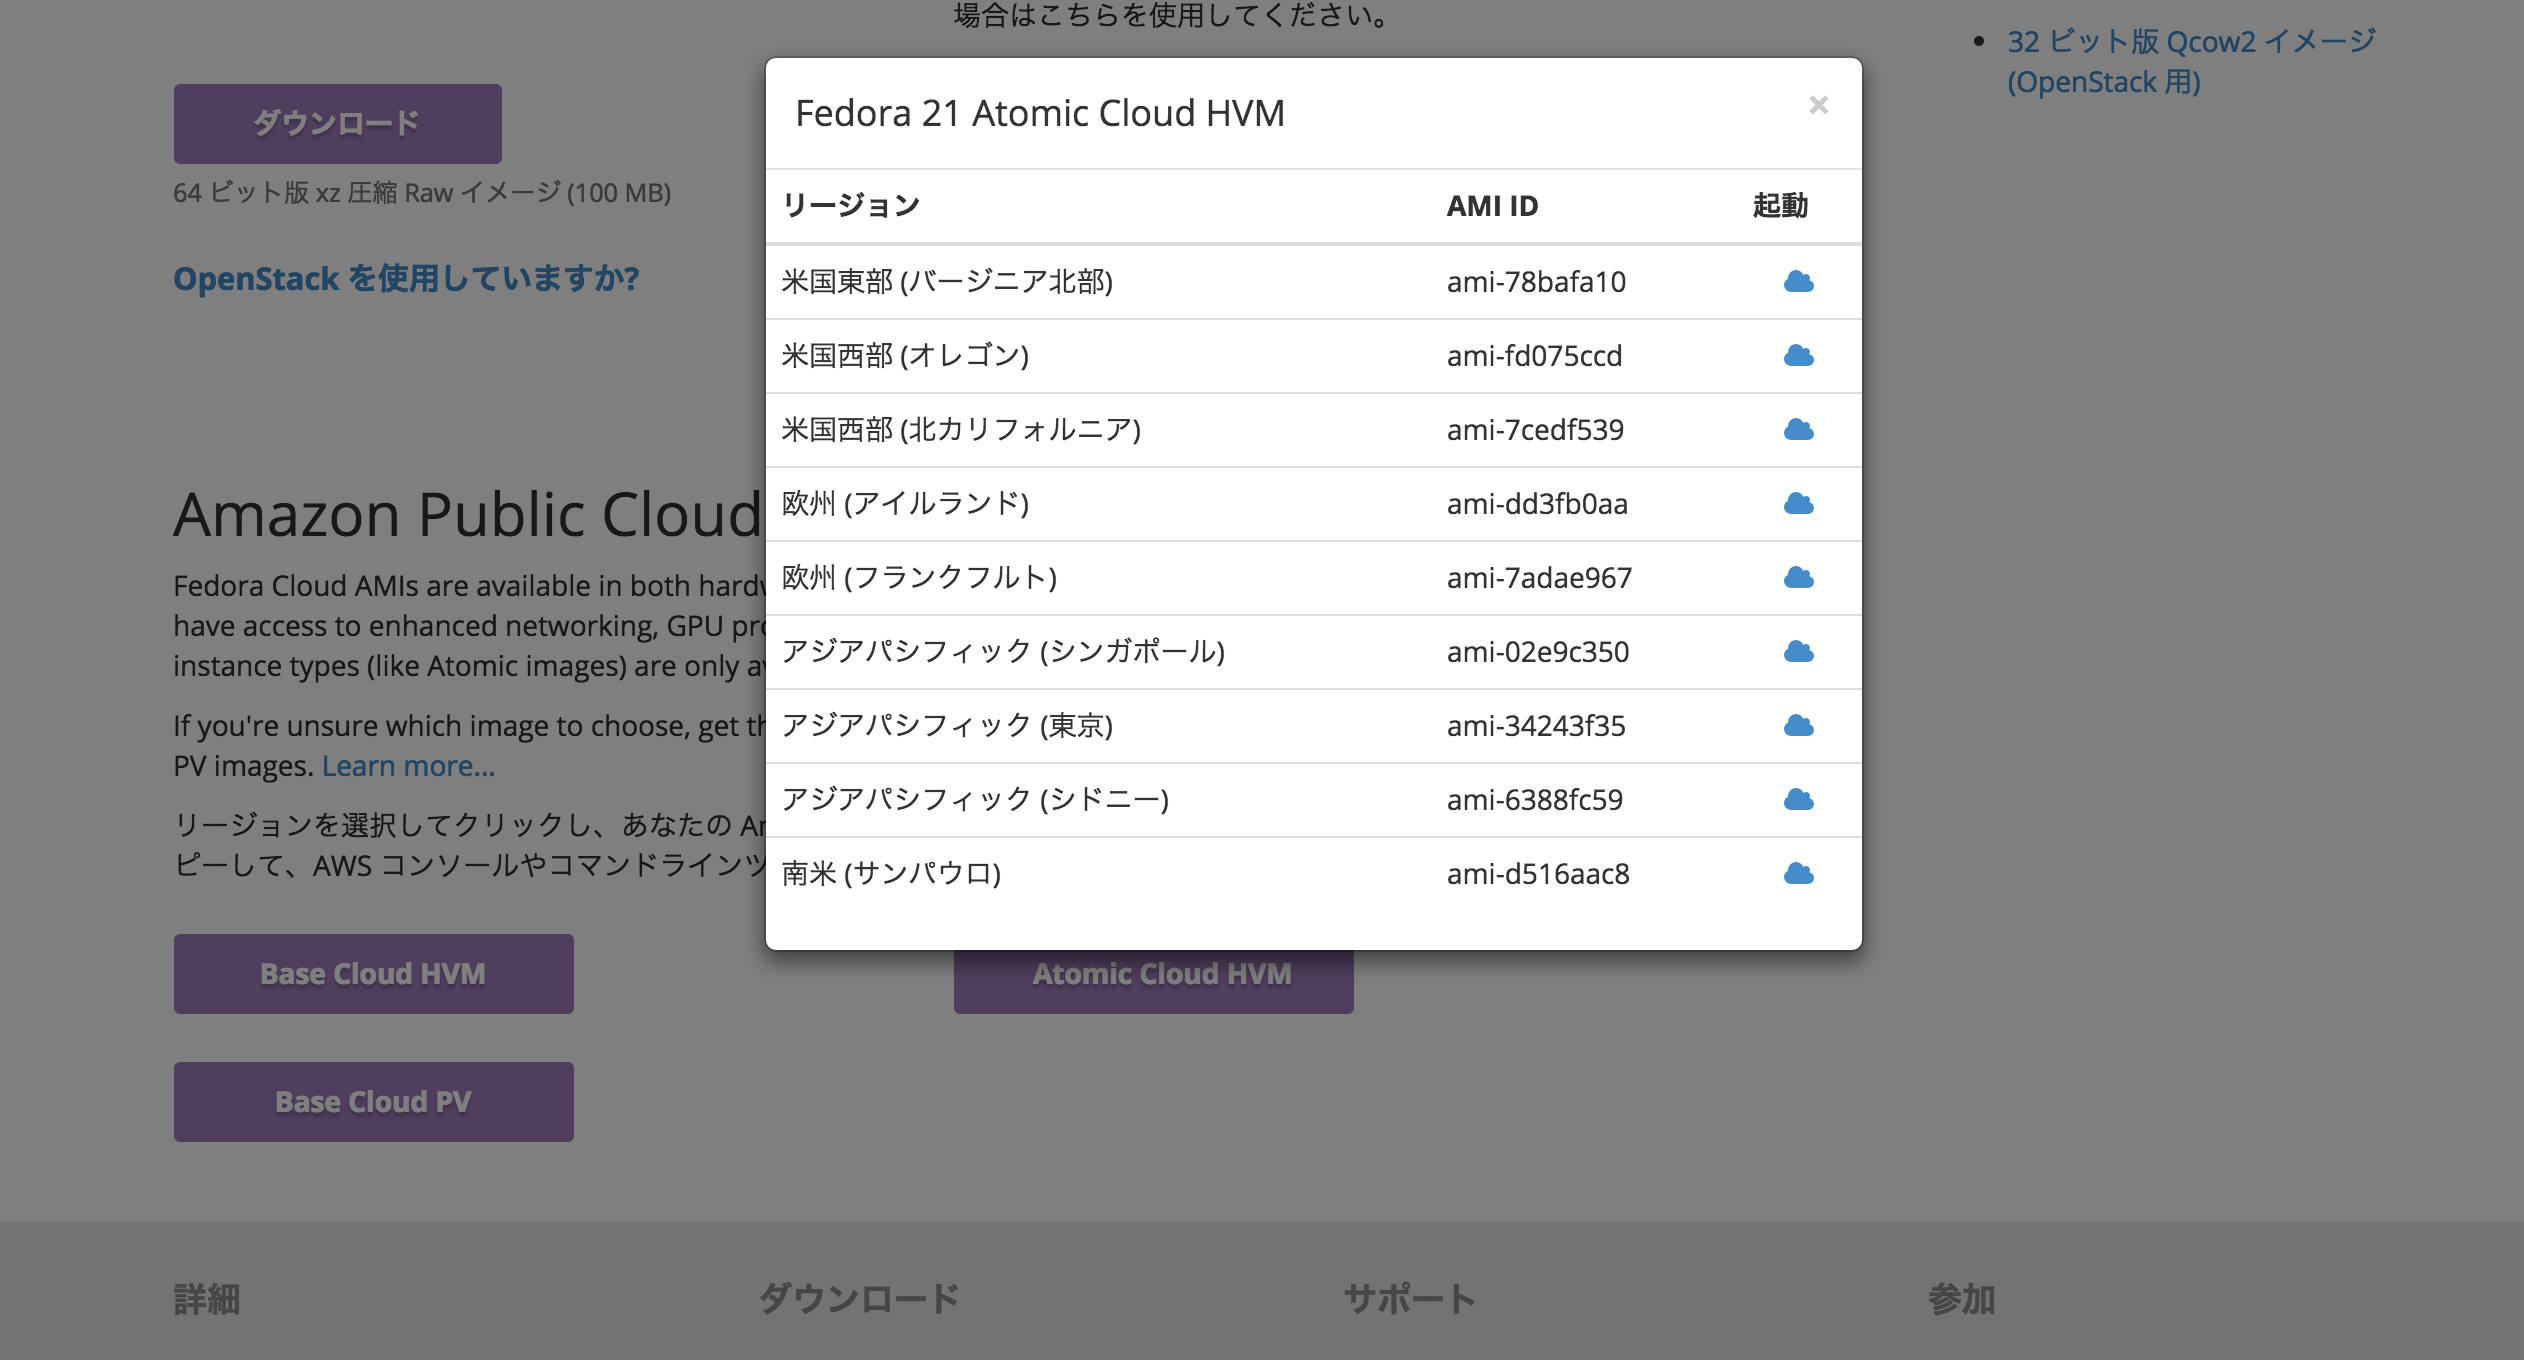Open the Atomic Cloud HVM button
Viewport: 2524px width, 1360px height.
tap(1153, 981)
